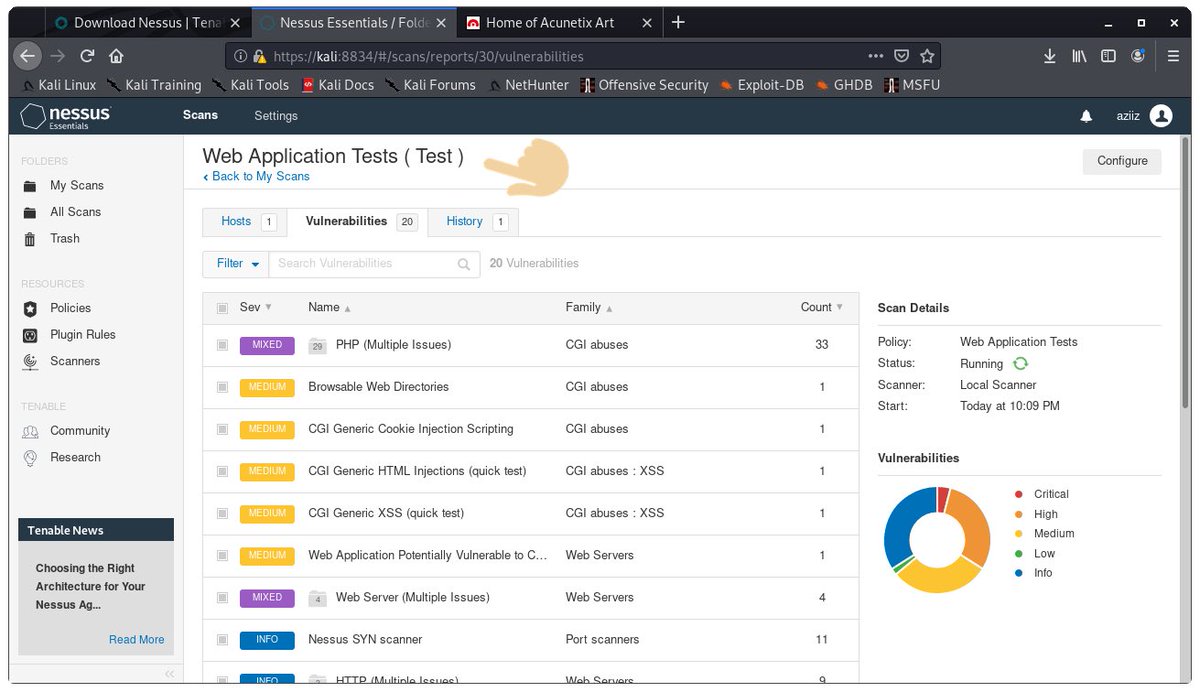The image size is (1200, 692).
Task: Open the All Scans folder
Action: pyautogui.click(x=76, y=212)
